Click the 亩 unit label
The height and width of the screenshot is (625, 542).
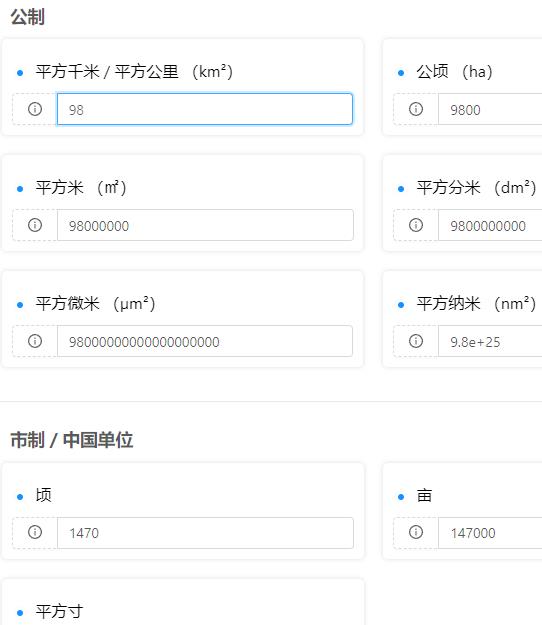click(424, 495)
